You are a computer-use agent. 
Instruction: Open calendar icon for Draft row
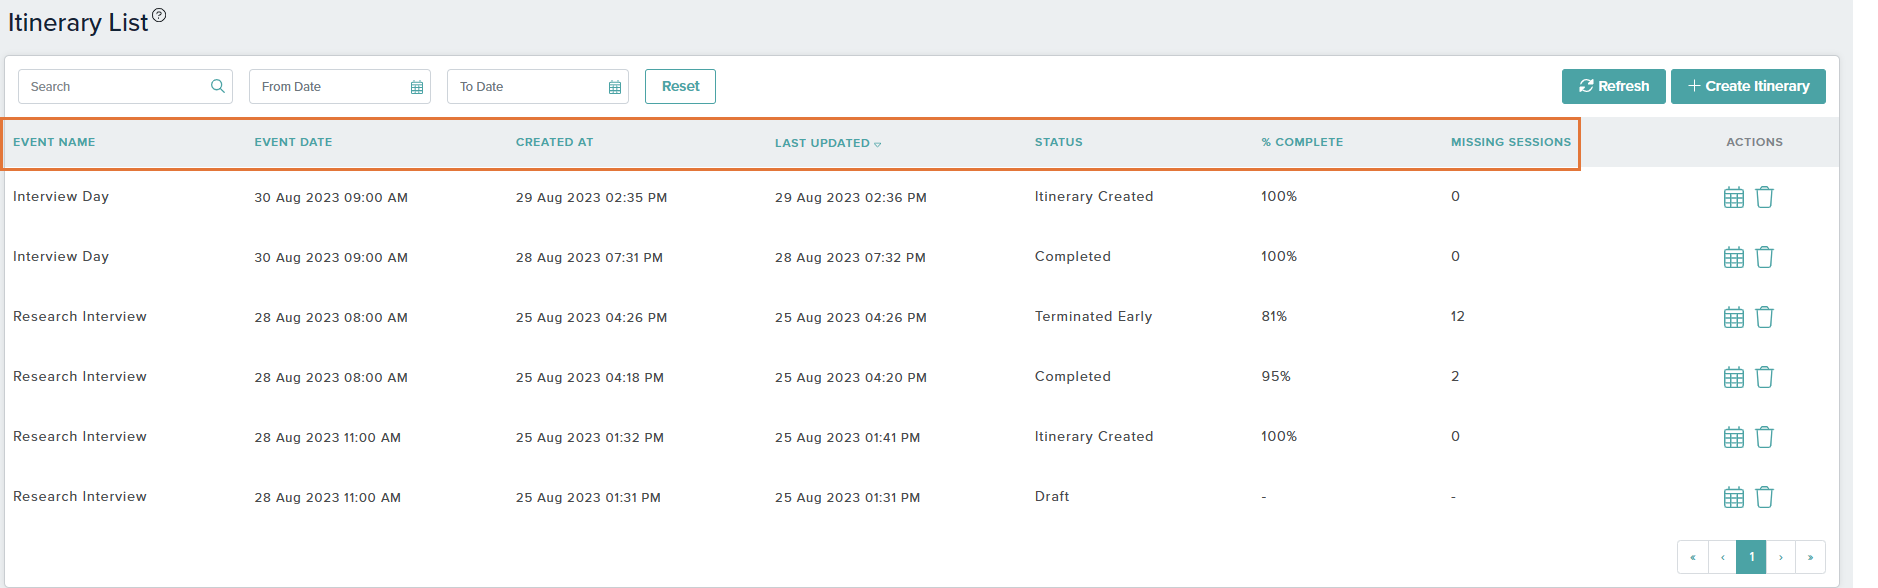1734,497
